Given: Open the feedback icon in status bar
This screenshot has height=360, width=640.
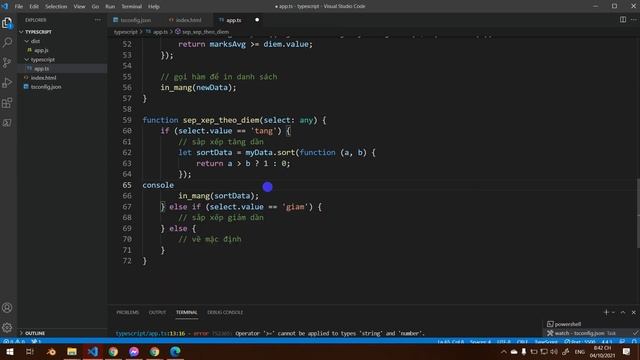Looking at the screenshot, I should [x=622, y=342].
